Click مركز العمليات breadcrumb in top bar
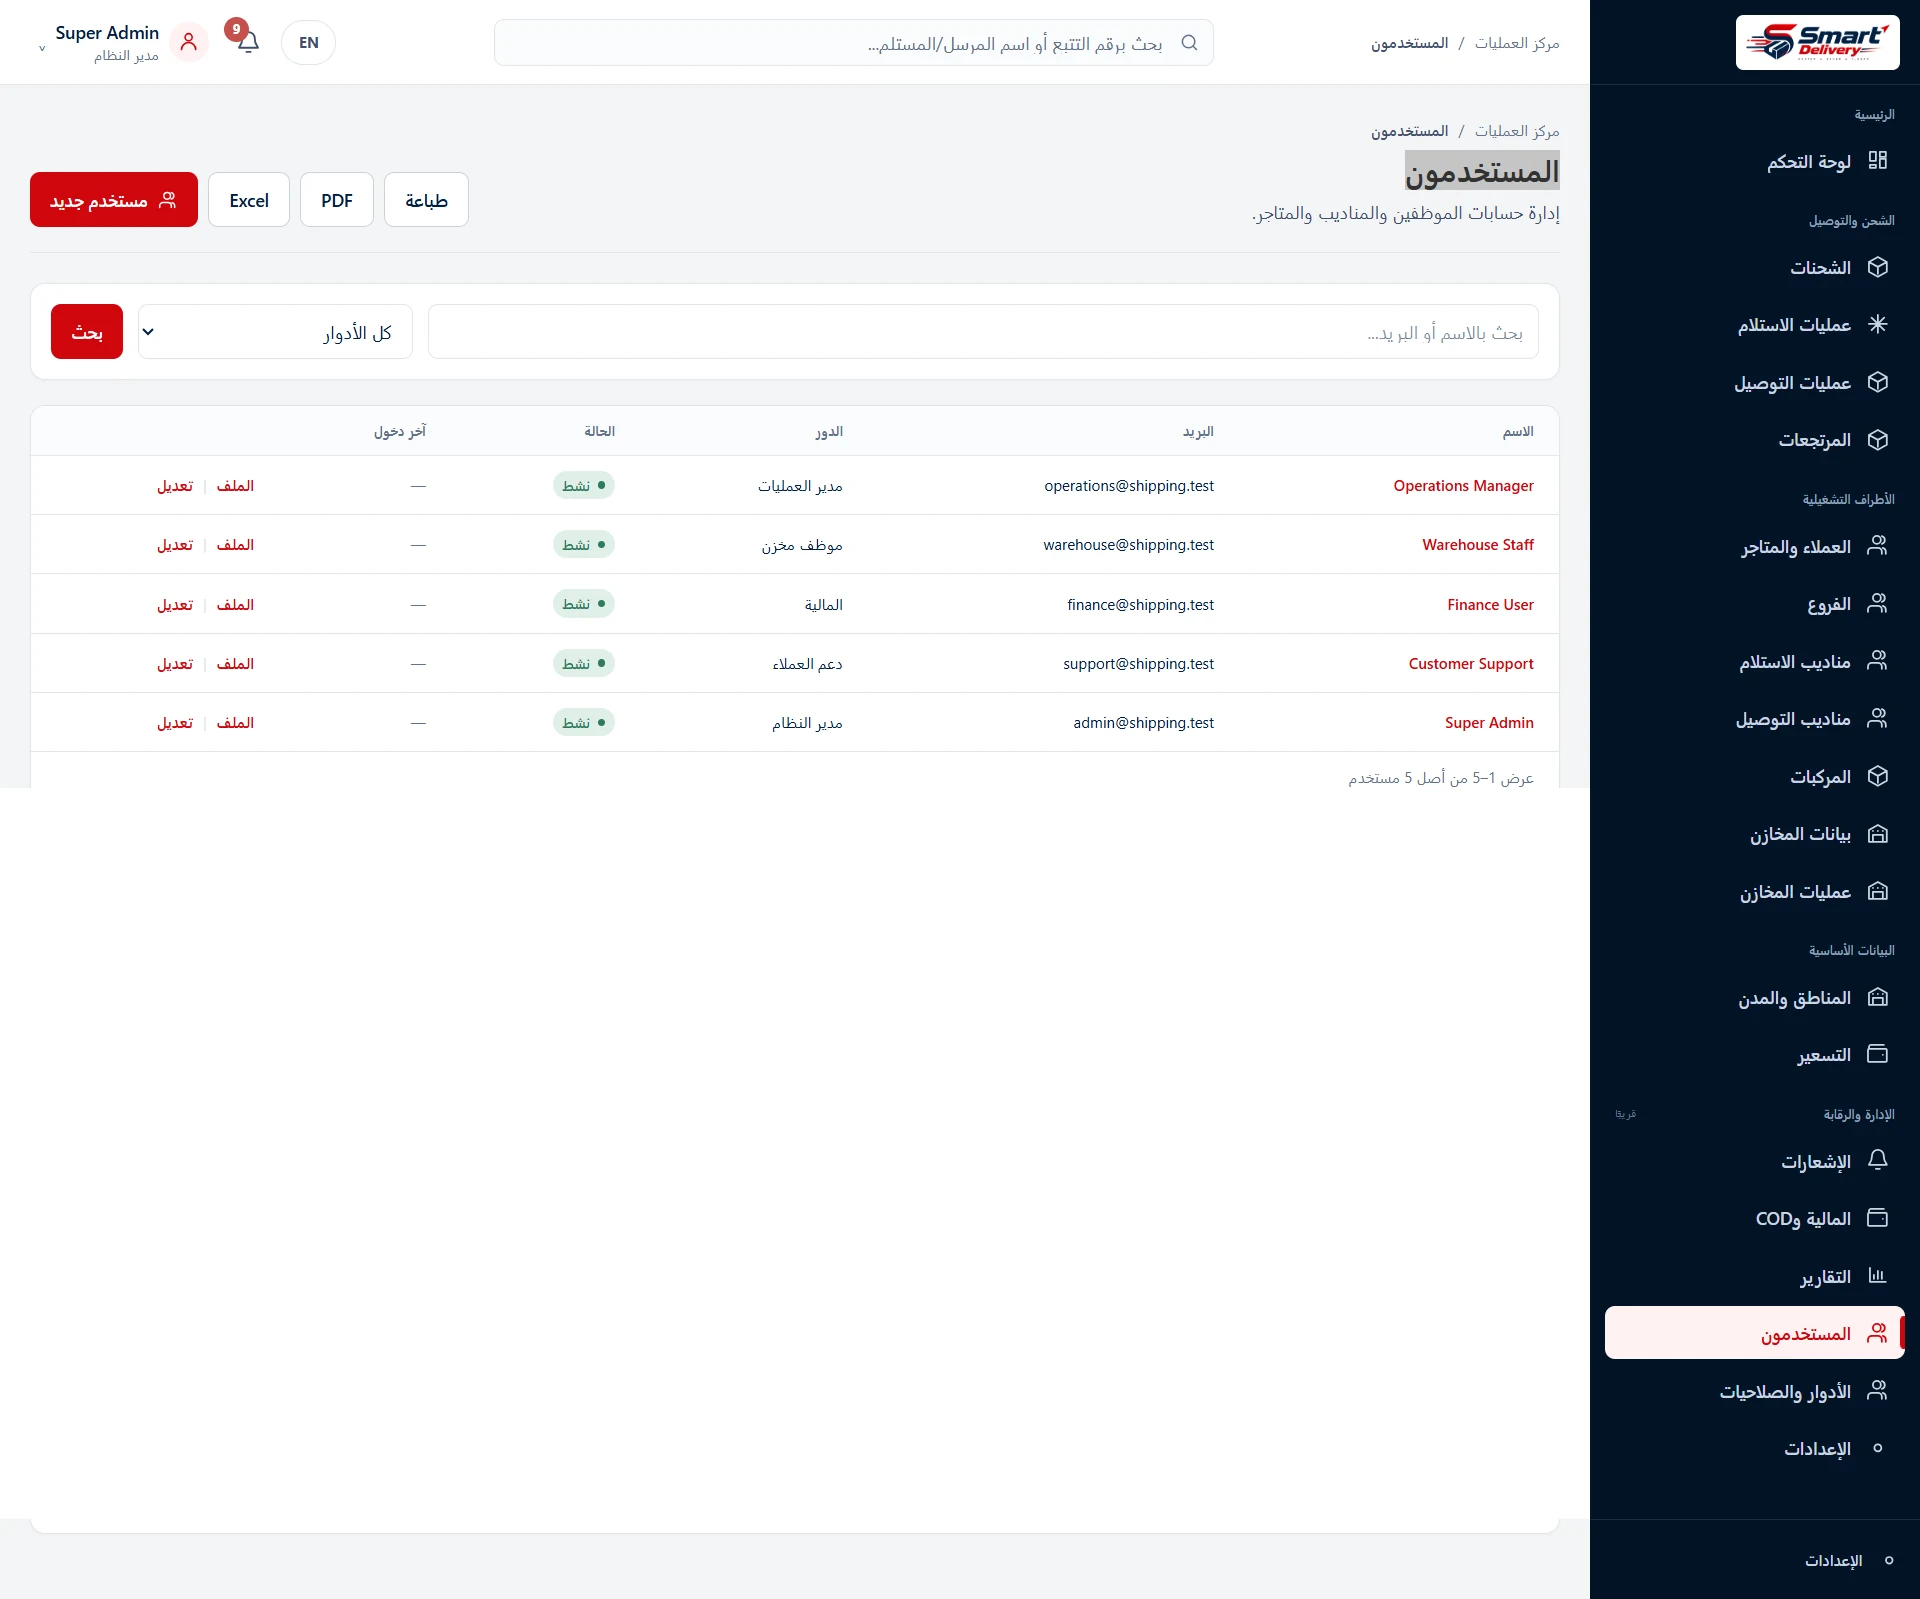 [x=1517, y=43]
